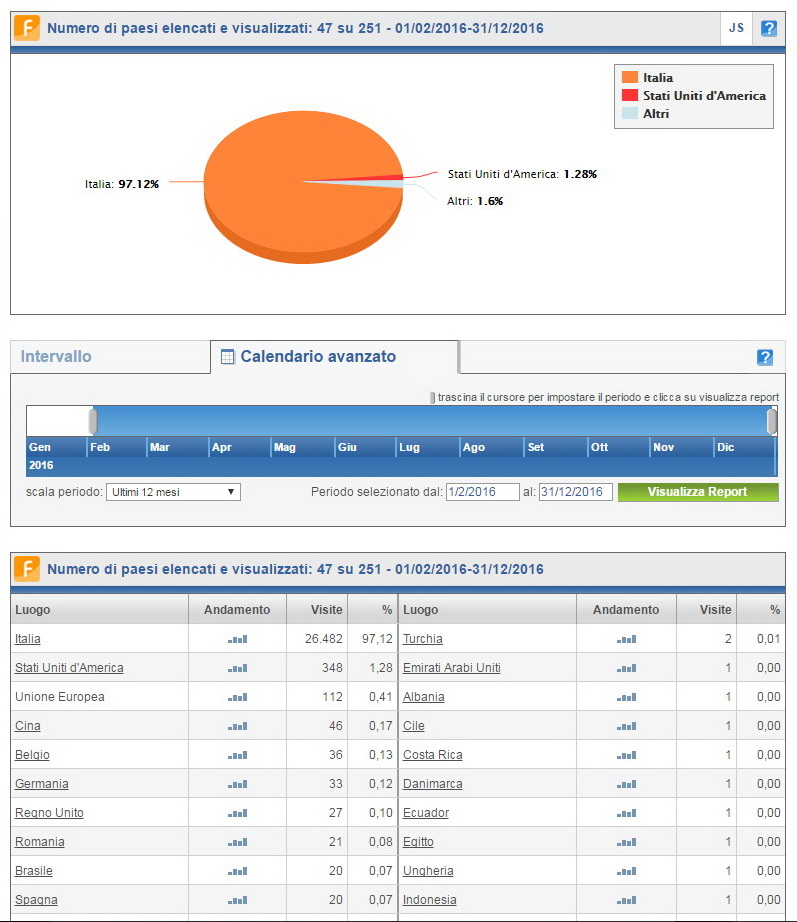Click the trend bars icon for Brasile
Viewport: 797px width, 922px height.
click(238, 871)
